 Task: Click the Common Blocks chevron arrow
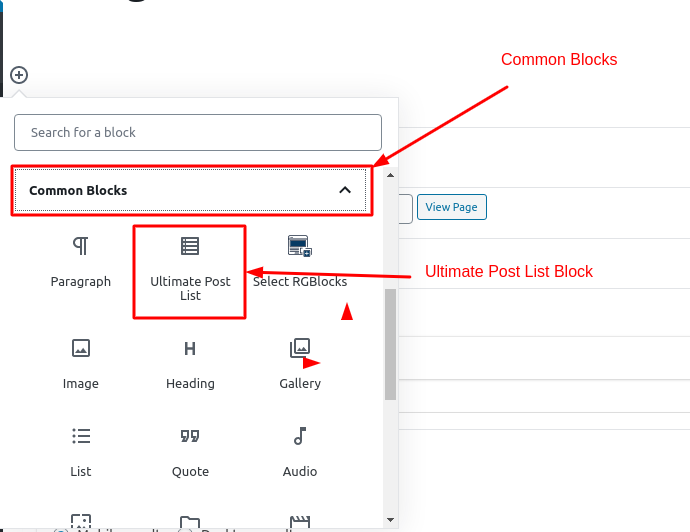(x=345, y=190)
